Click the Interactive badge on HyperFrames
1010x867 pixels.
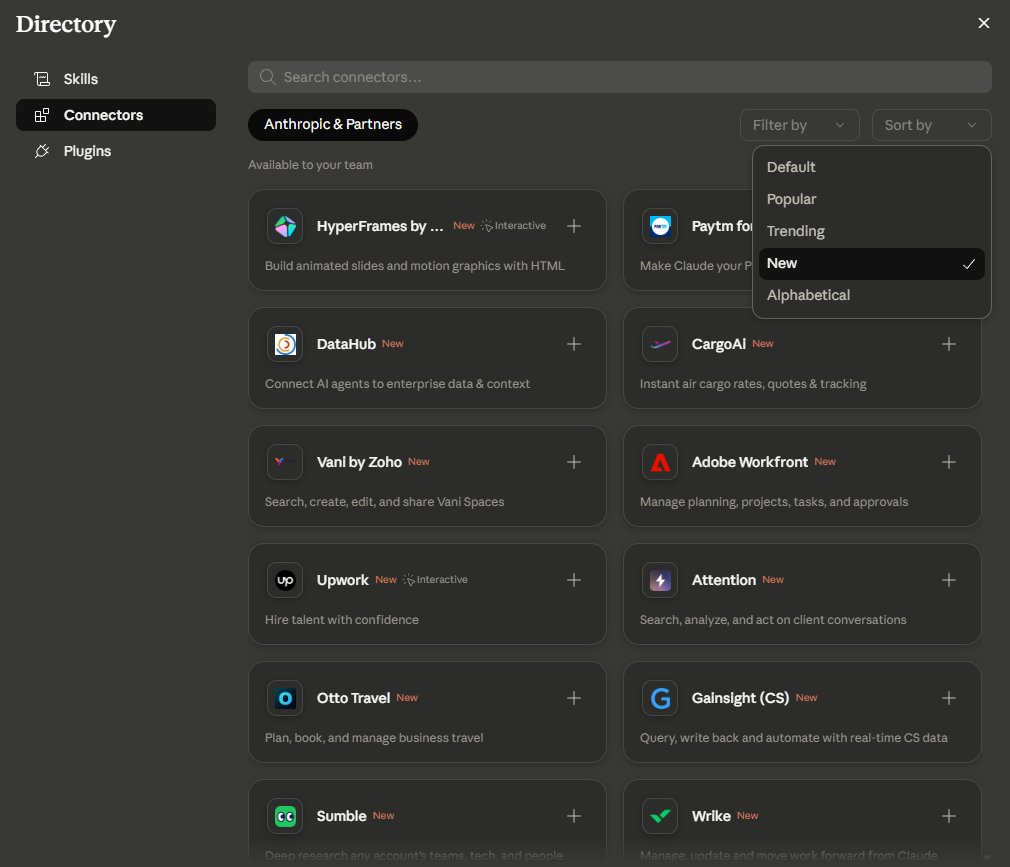pyautogui.click(x=513, y=225)
